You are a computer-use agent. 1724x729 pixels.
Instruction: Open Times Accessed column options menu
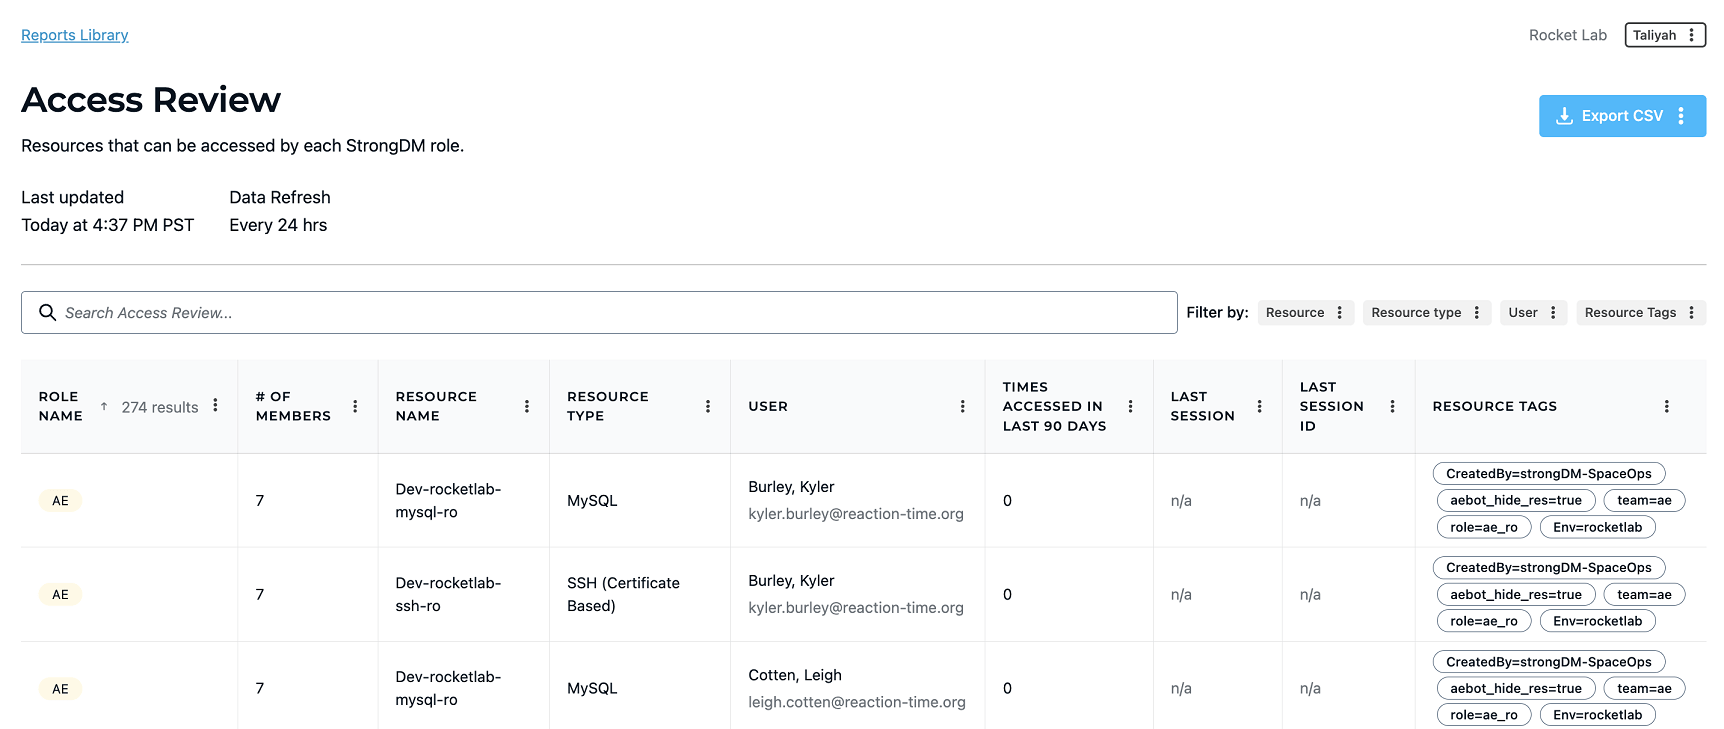[1130, 406]
